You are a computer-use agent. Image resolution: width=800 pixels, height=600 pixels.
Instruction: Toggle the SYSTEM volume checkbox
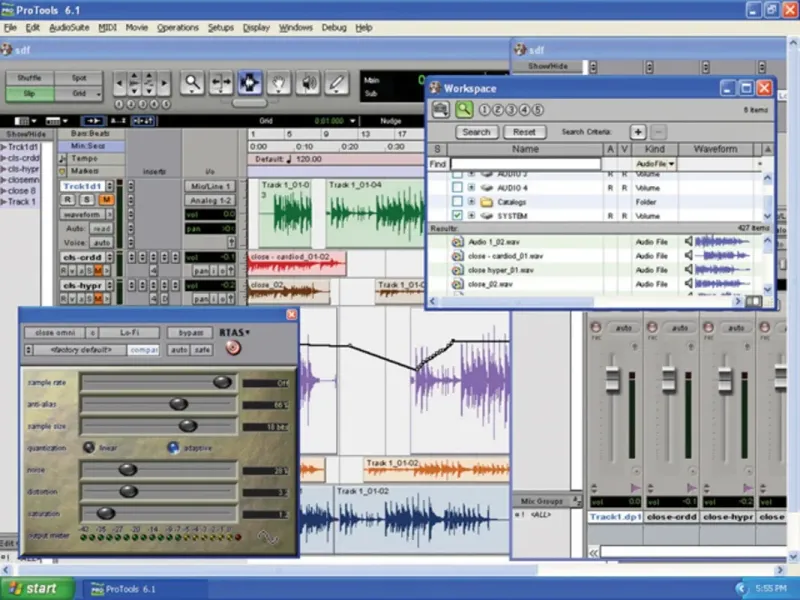[457, 215]
